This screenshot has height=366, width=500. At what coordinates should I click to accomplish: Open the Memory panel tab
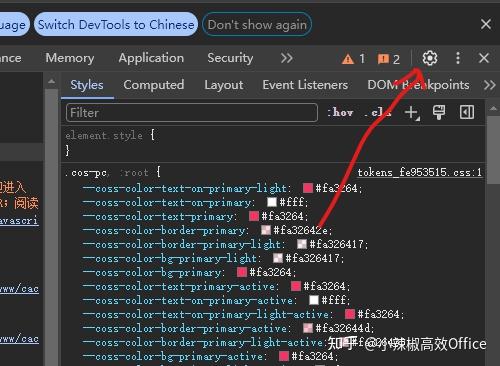point(70,58)
